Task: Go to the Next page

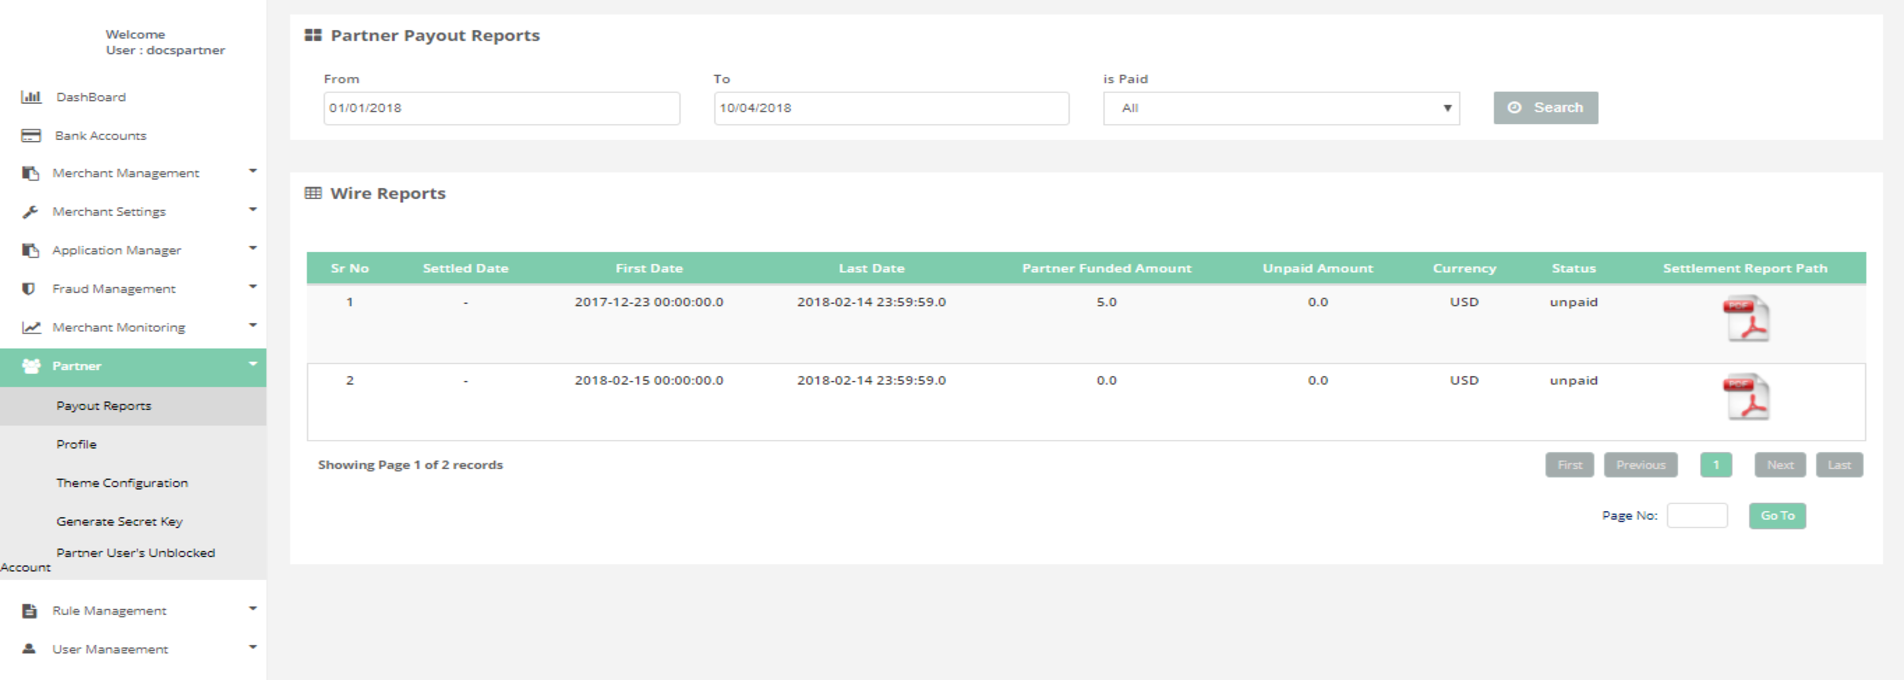Action: 1779,465
